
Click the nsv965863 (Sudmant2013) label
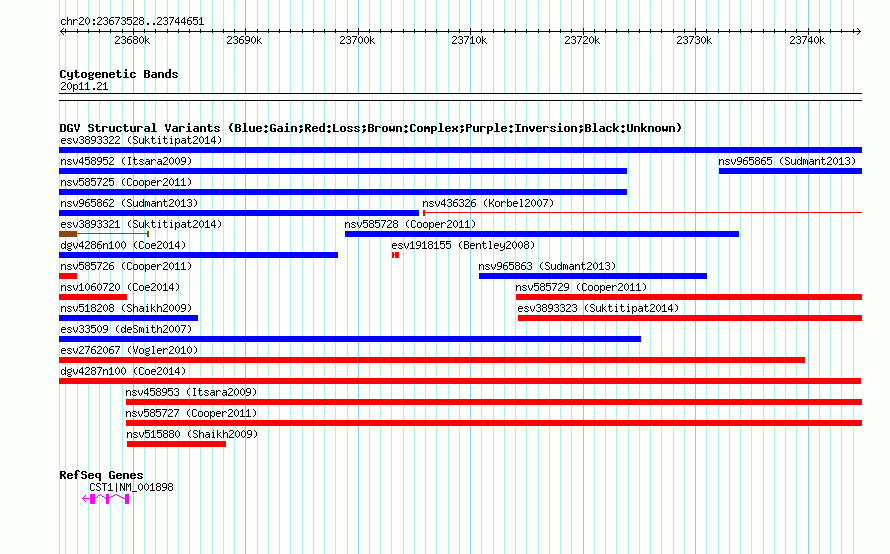click(547, 266)
